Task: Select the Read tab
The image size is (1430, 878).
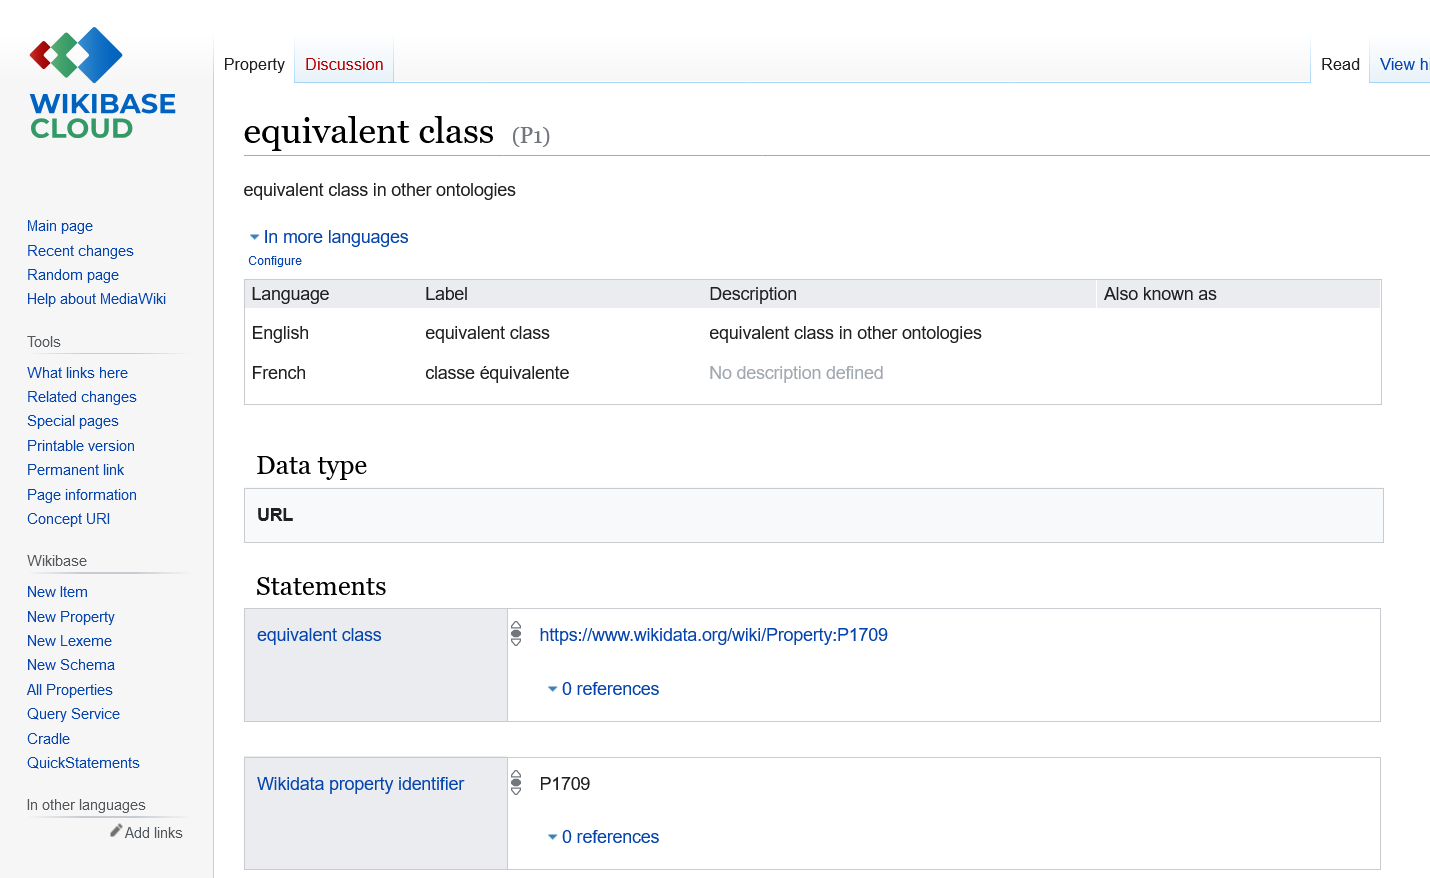Action: pos(1340,64)
